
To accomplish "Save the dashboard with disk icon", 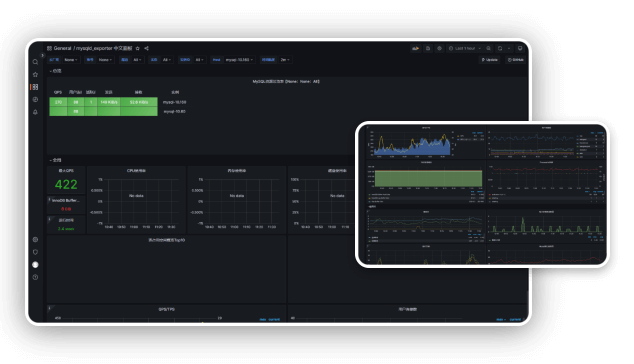I will (x=428, y=48).
